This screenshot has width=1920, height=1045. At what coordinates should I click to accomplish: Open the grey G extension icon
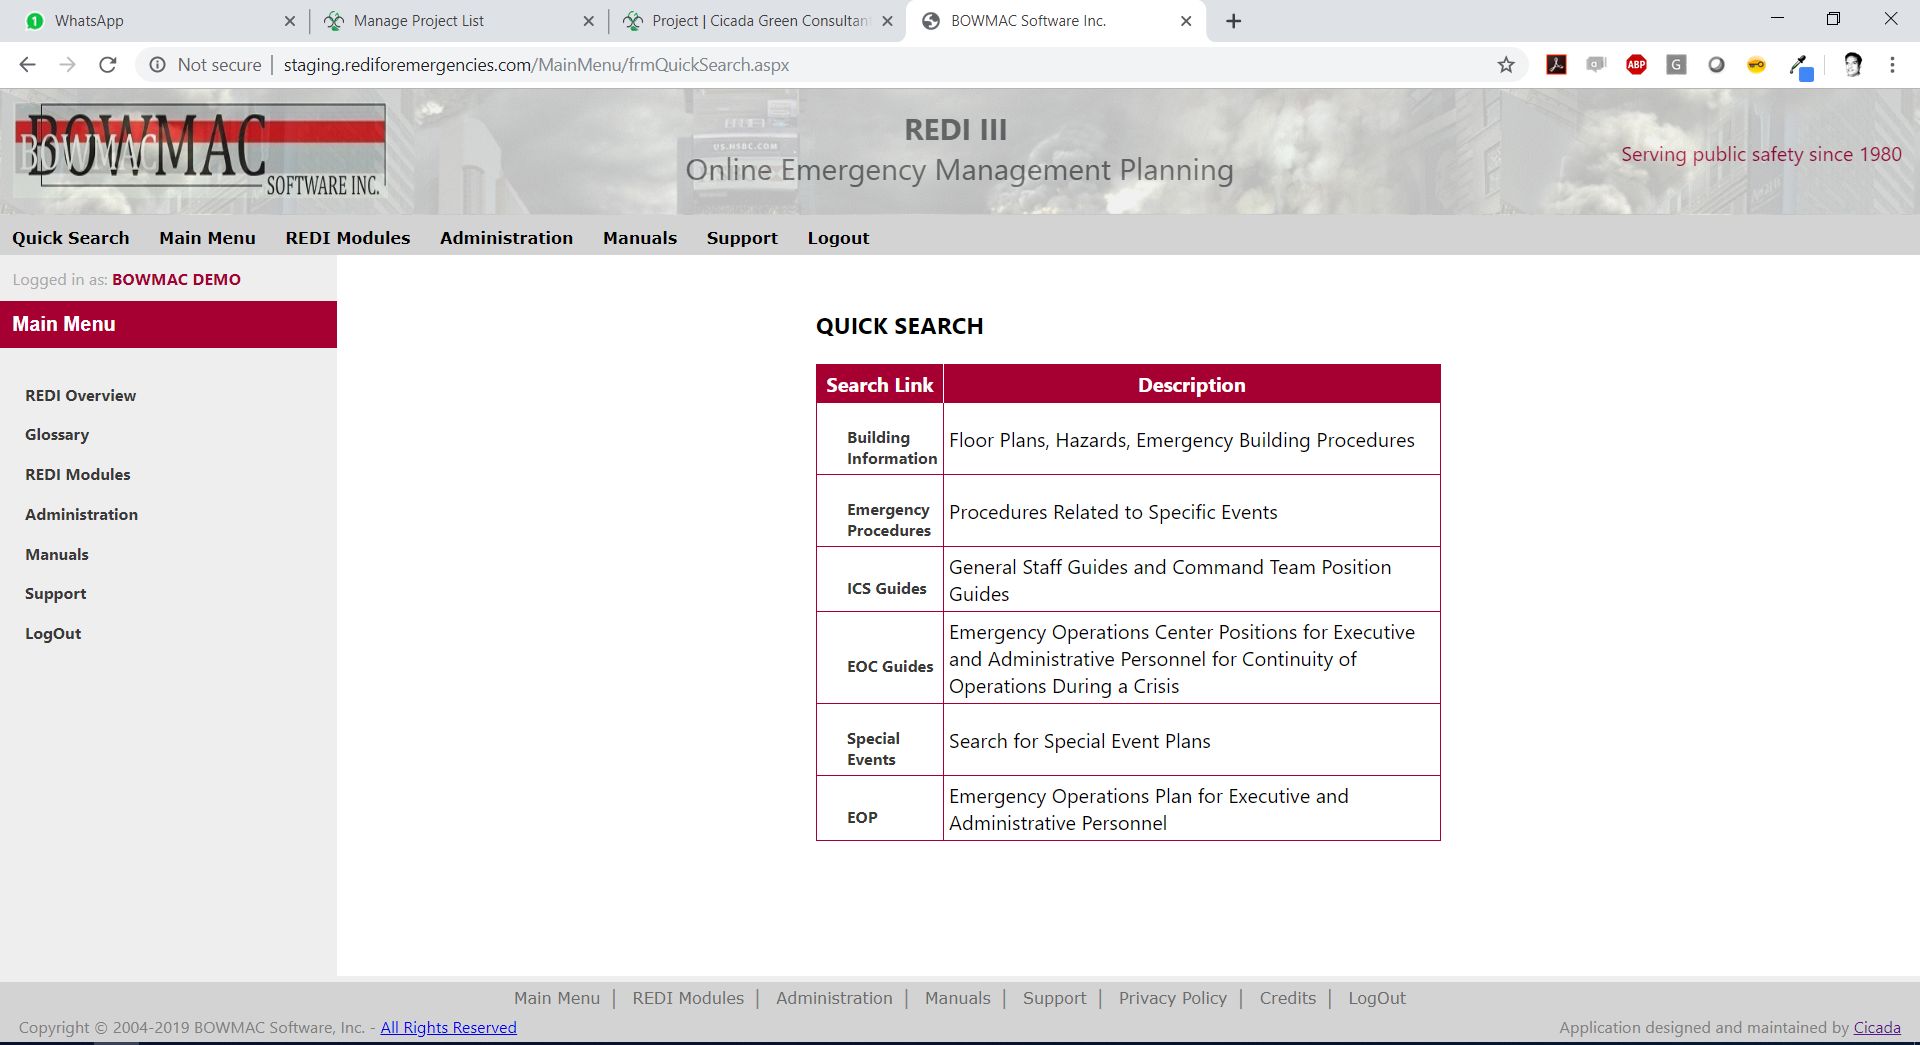click(x=1677, y=65)
